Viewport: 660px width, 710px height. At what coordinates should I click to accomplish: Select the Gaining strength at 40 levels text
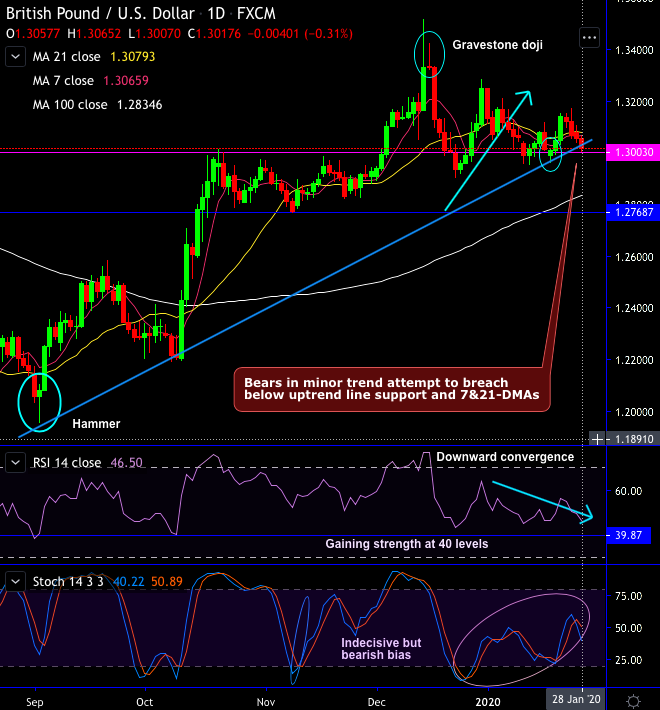pos(407,544)
